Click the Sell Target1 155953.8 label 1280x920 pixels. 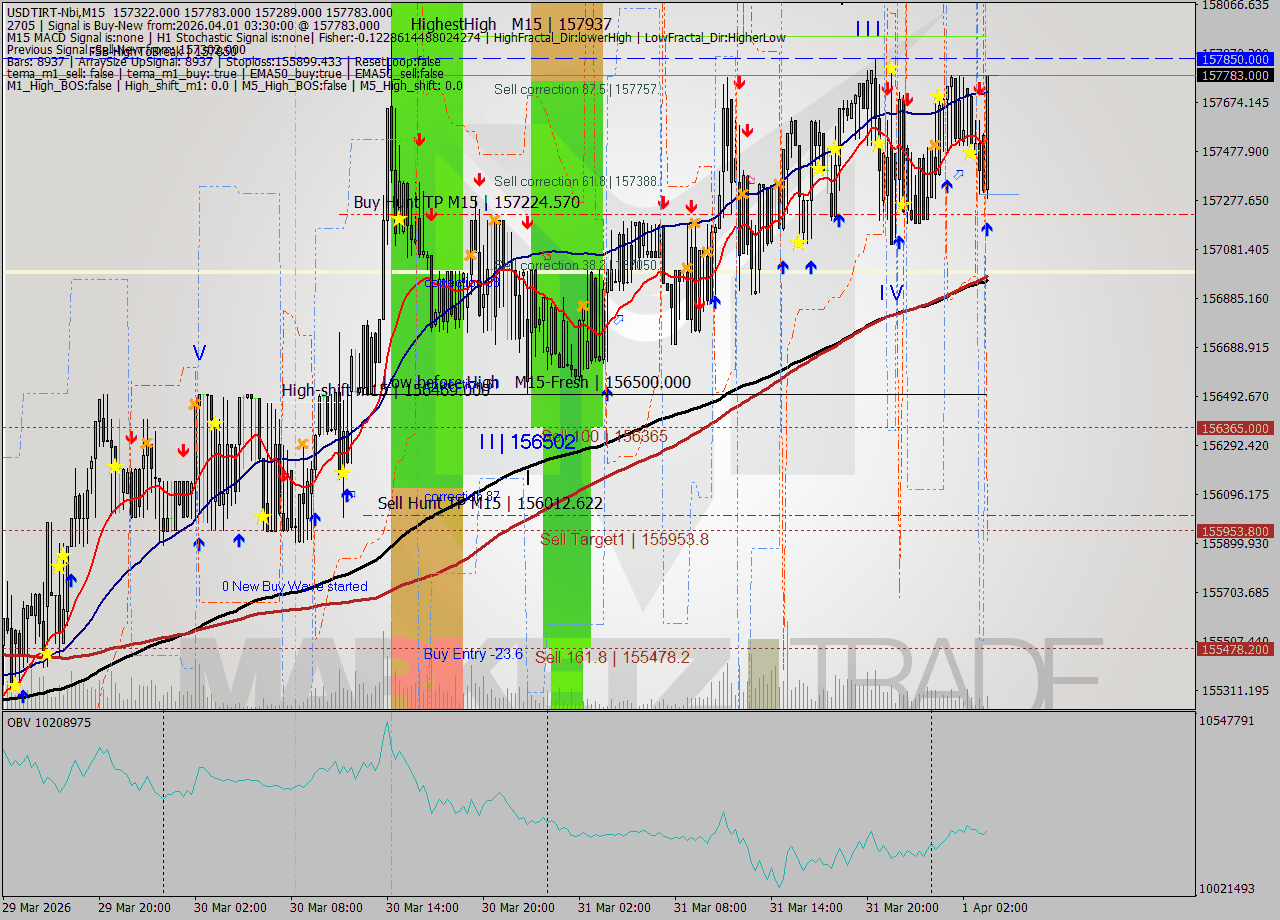click(623, 539)
